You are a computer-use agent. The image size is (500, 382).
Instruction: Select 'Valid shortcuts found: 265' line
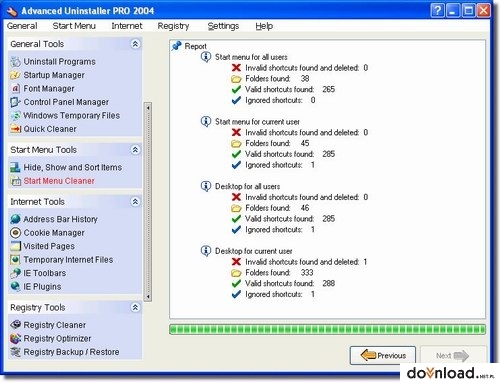click(290, 89)
